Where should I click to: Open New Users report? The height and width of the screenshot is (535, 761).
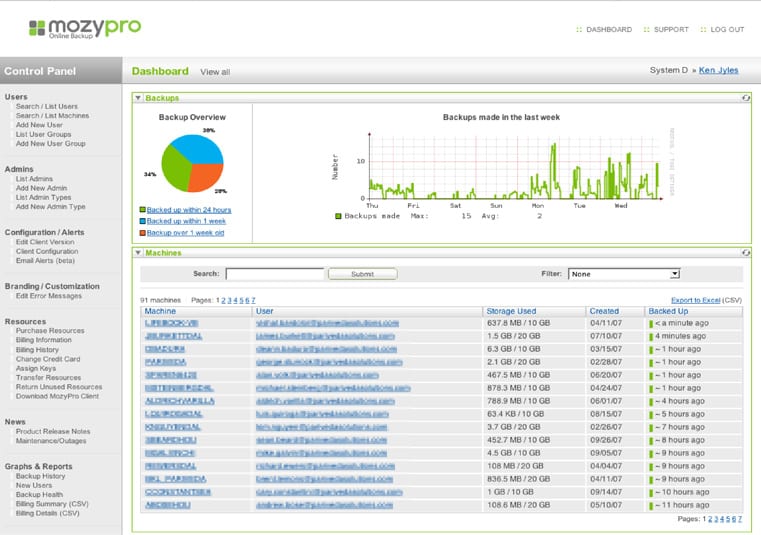coord(33,485)
